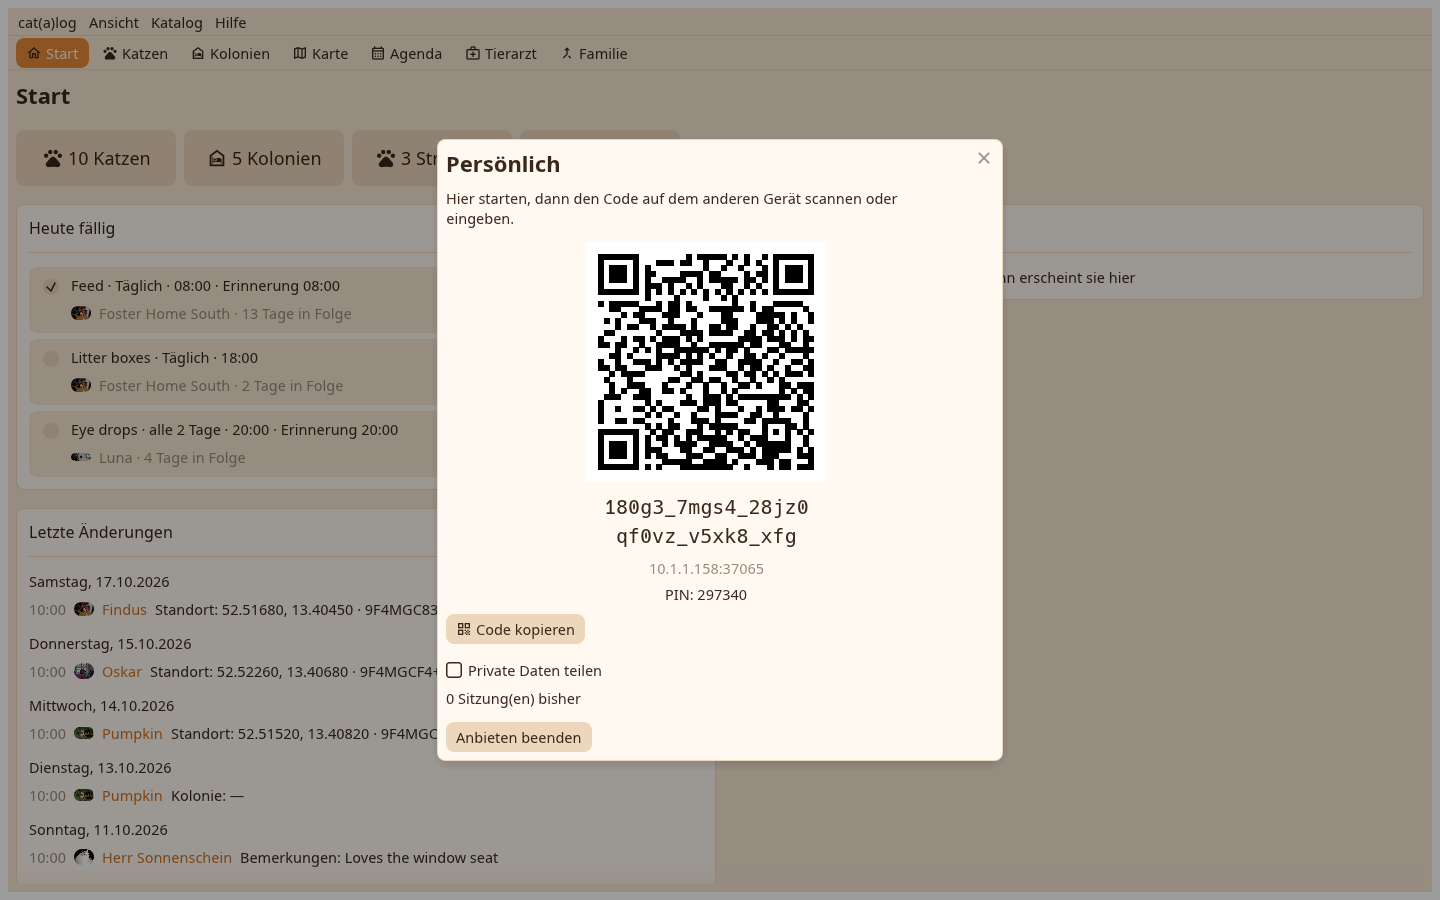
Task: Click the pairing code text 180g3_7mgs4_28jz0
Action: click(706, 507)
